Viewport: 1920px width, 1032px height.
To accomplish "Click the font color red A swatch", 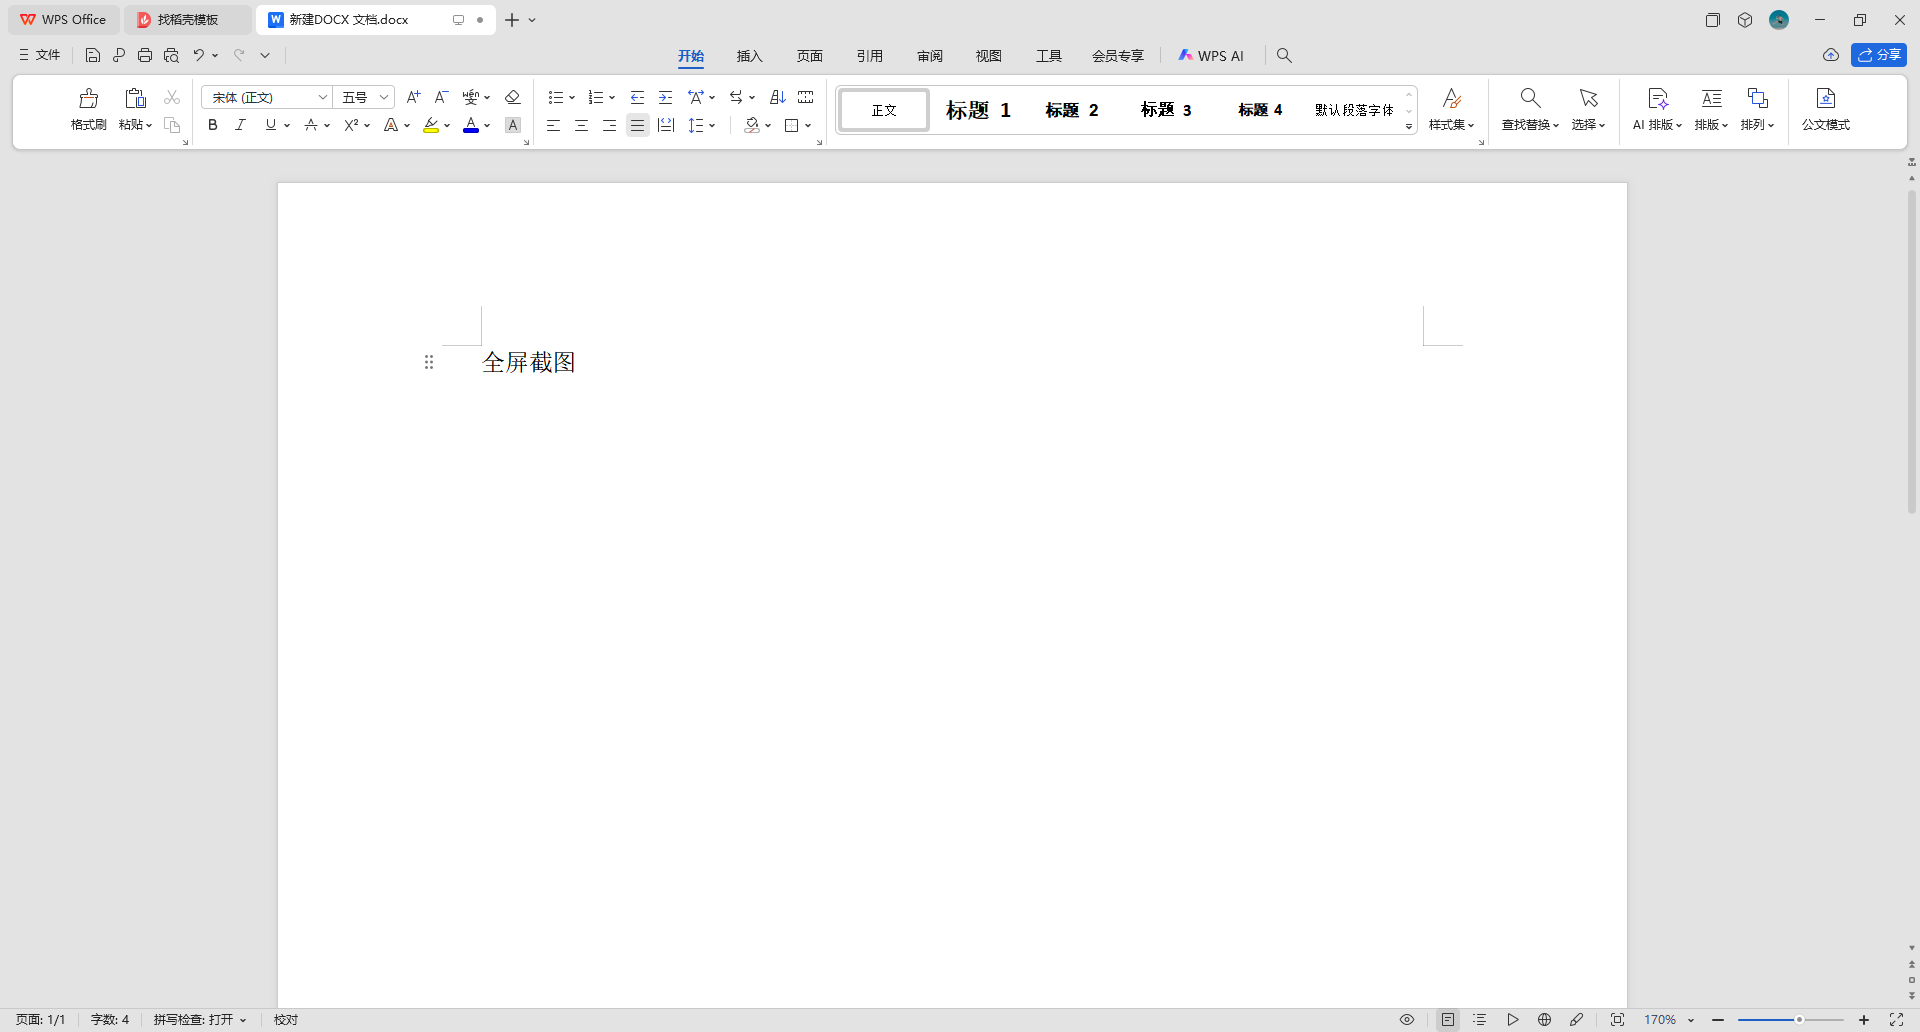I will click(471, 125).
